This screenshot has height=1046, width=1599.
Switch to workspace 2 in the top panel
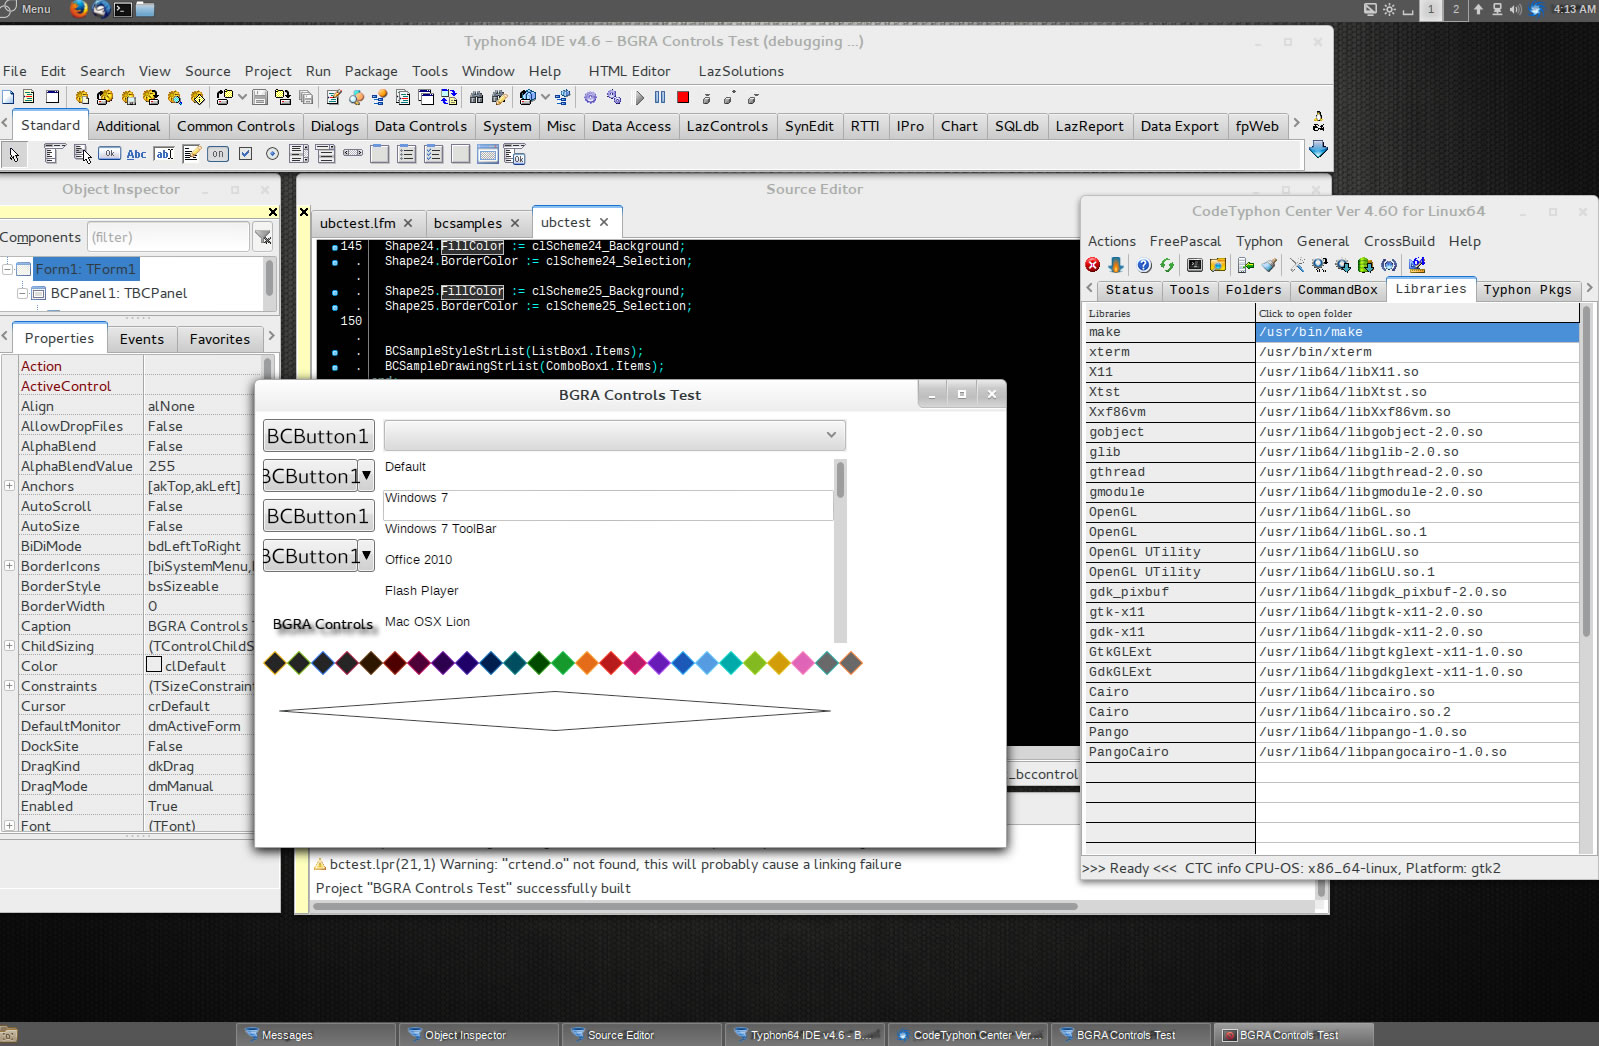coord(1455,9)
